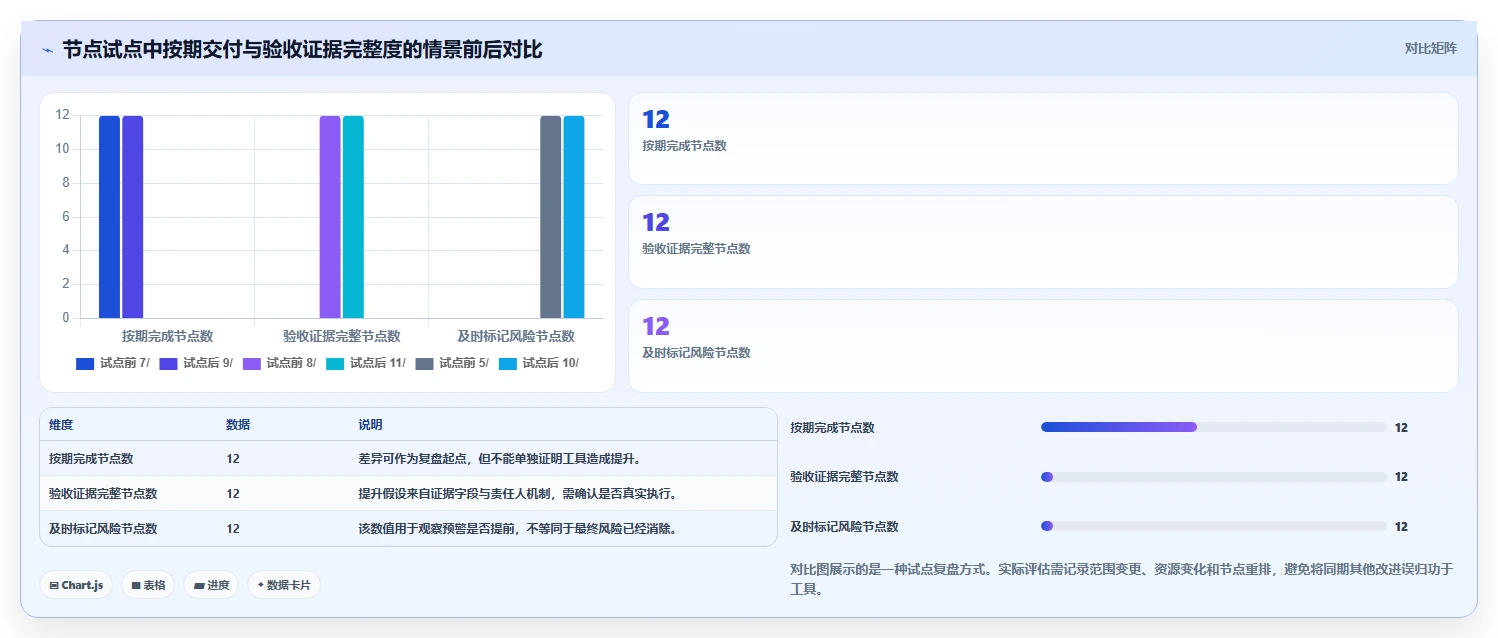Click the gray bar in 及时标记风险节点数 group
1498x638 pixels.
tap(551, 217)
